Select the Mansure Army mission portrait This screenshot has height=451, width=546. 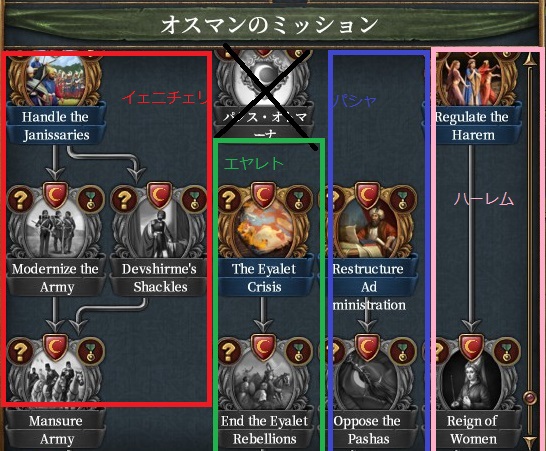56,382
